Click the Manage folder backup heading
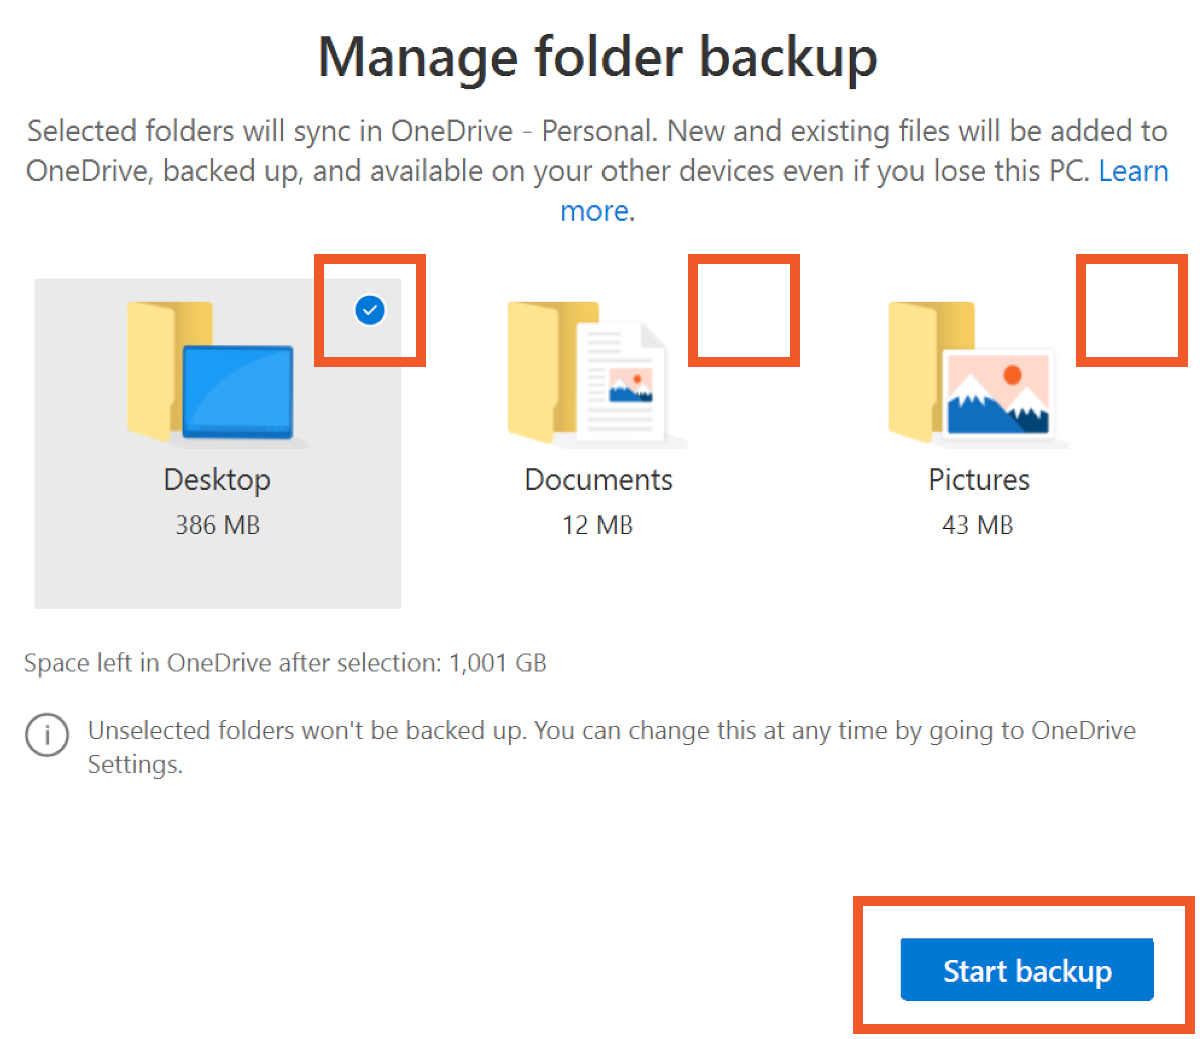 [597, 57]
